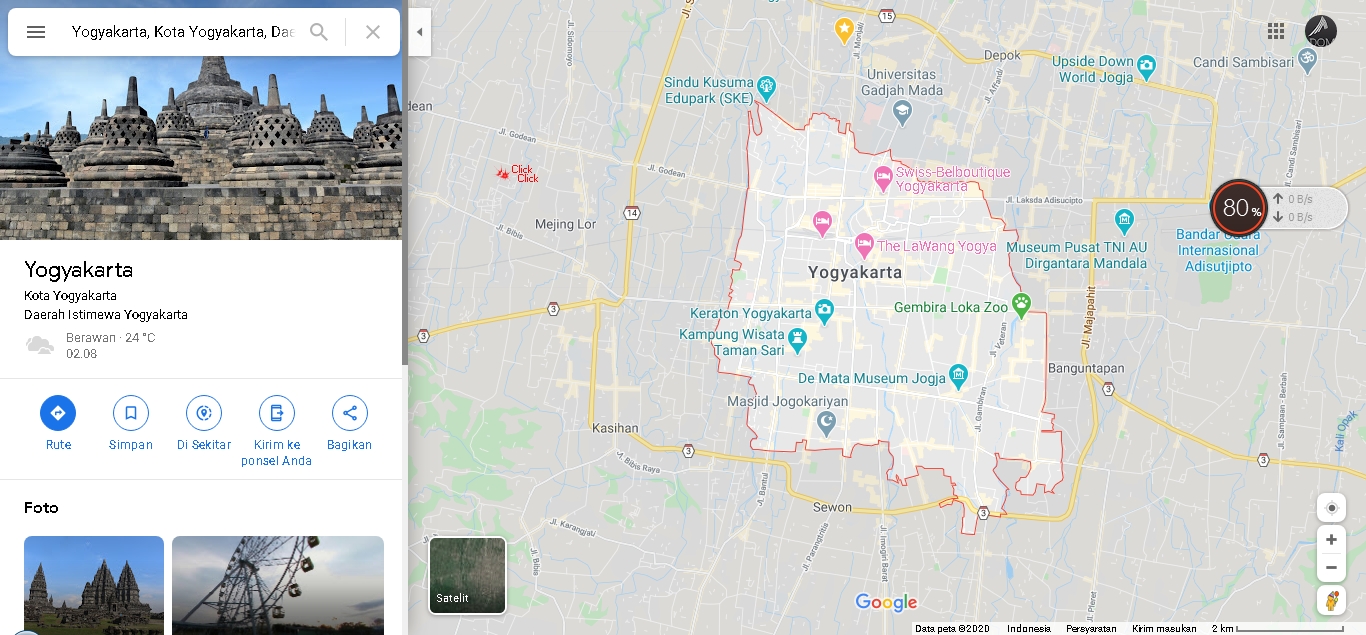Select the Swiss-Belboutique Yogyakarta hotel pin
The height and width of the screenshot is (635, 1366).
[x=883, y=178]
